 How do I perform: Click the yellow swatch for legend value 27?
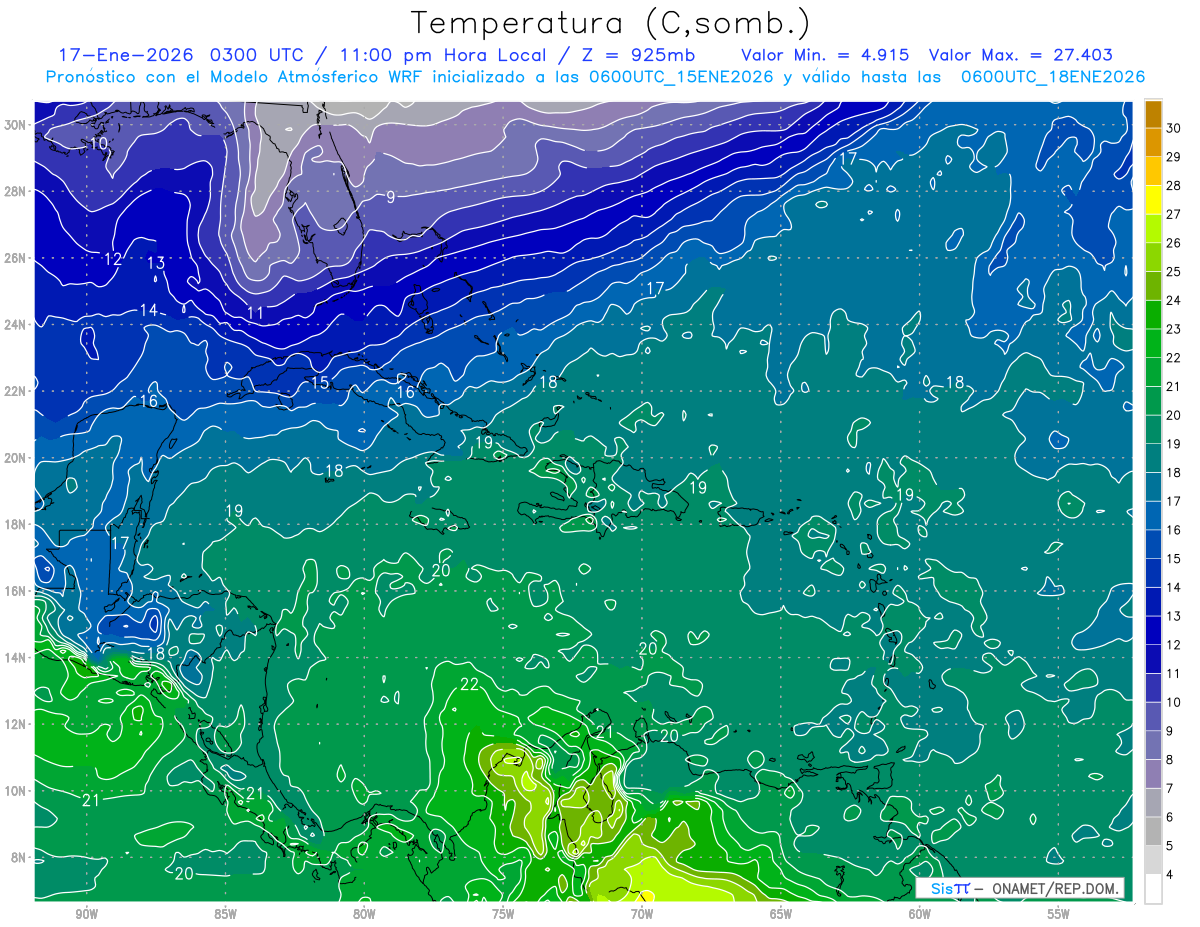[1153, 200]
